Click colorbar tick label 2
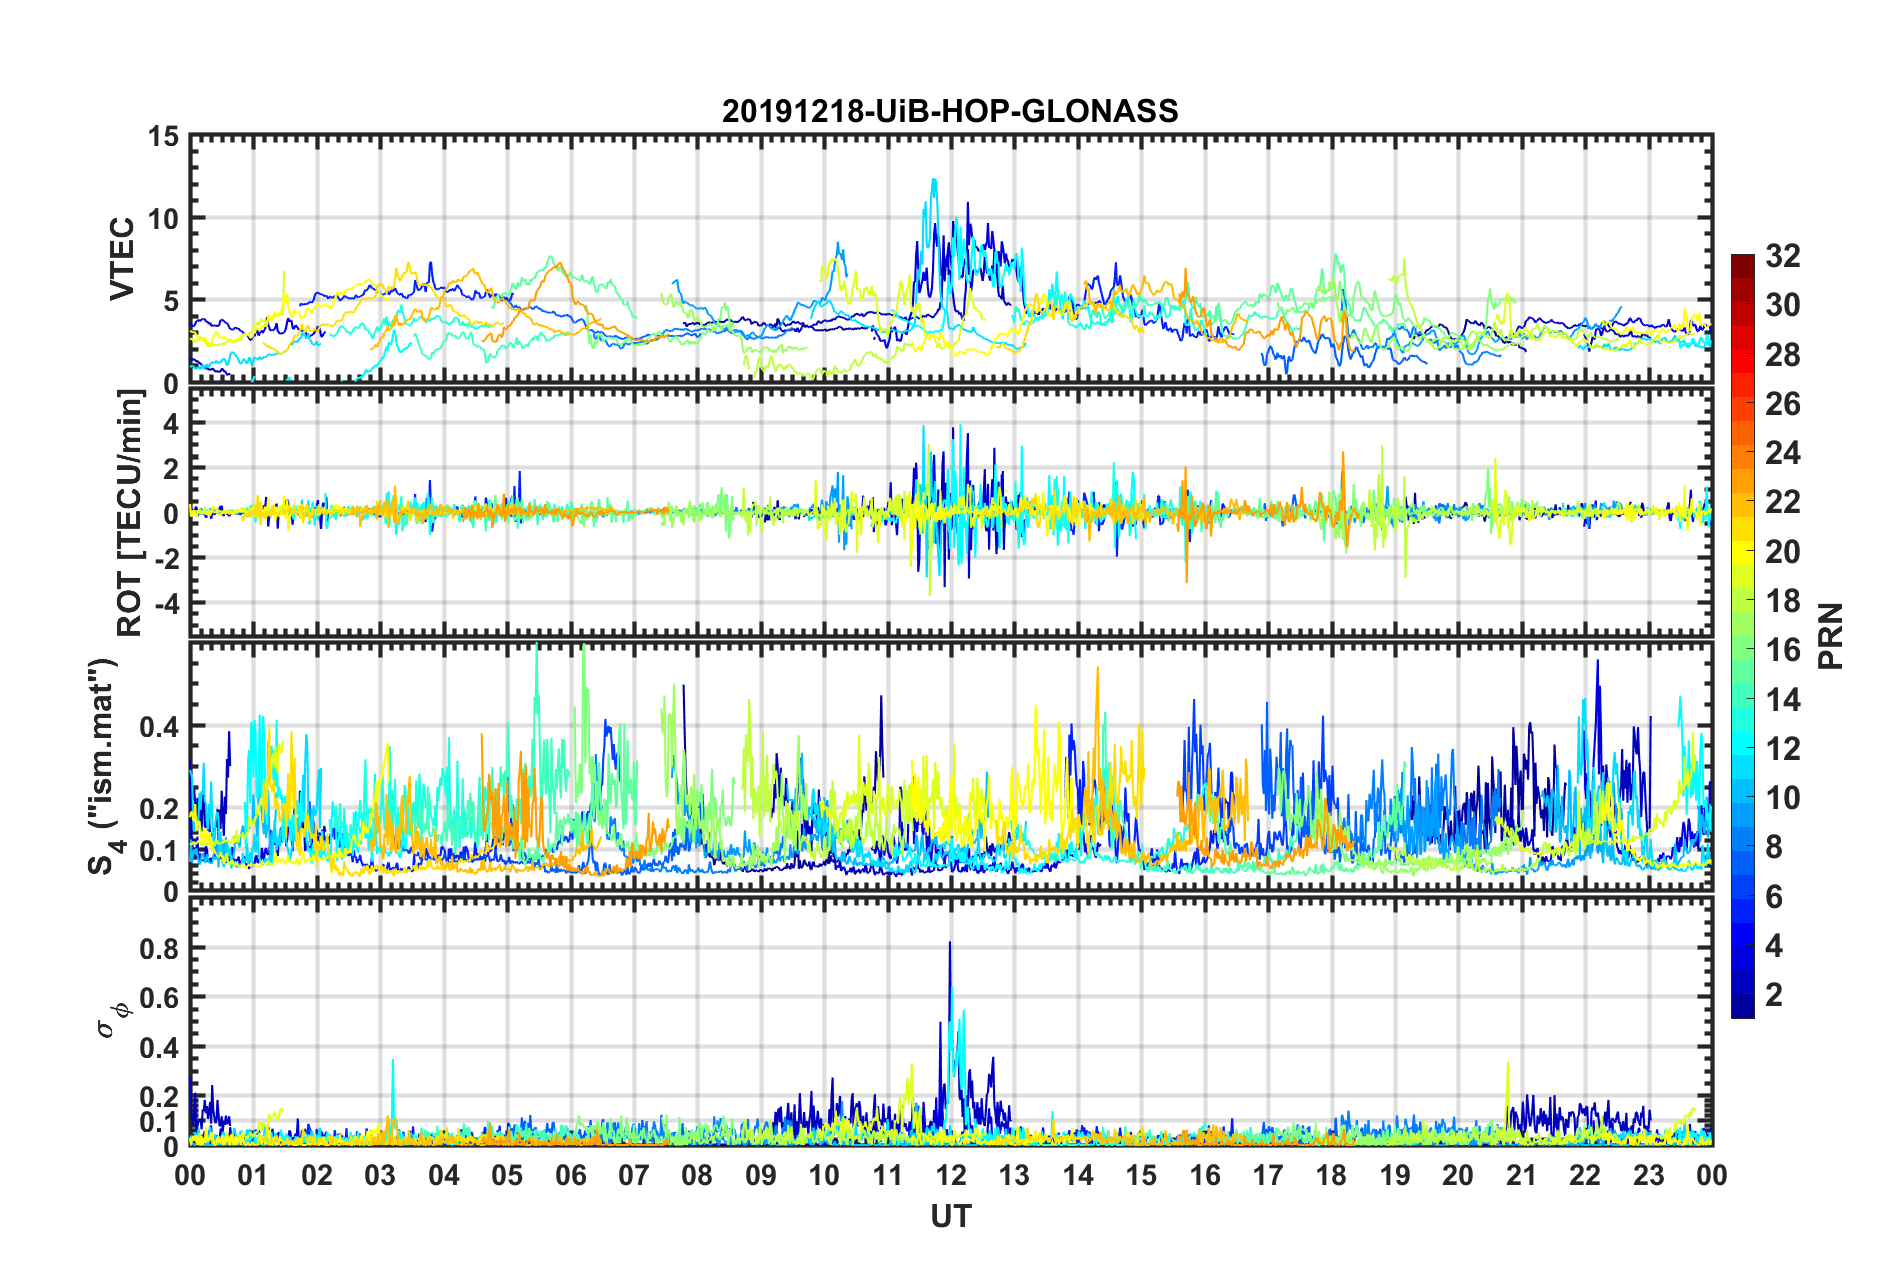Screen dimensions: 1902x1272 1774,994
